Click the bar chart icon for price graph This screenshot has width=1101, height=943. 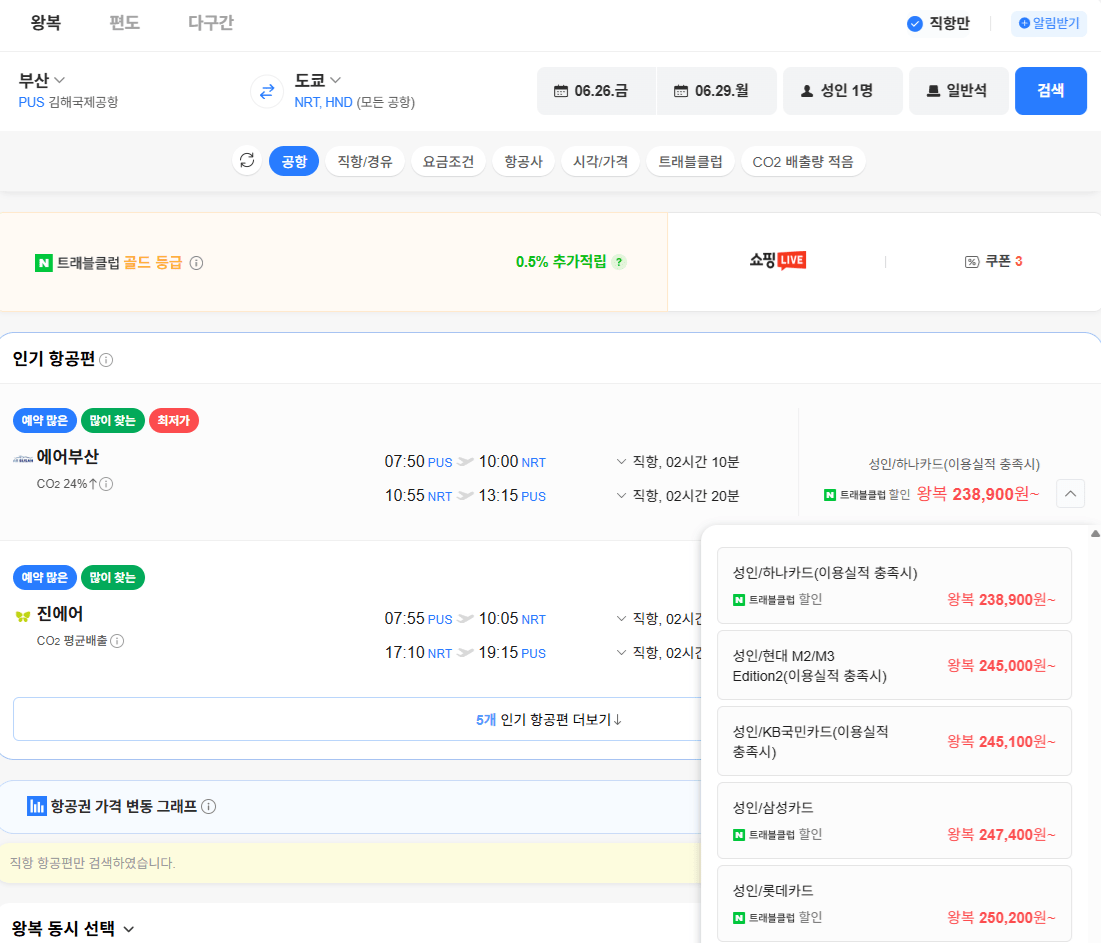tap(37, 806)
